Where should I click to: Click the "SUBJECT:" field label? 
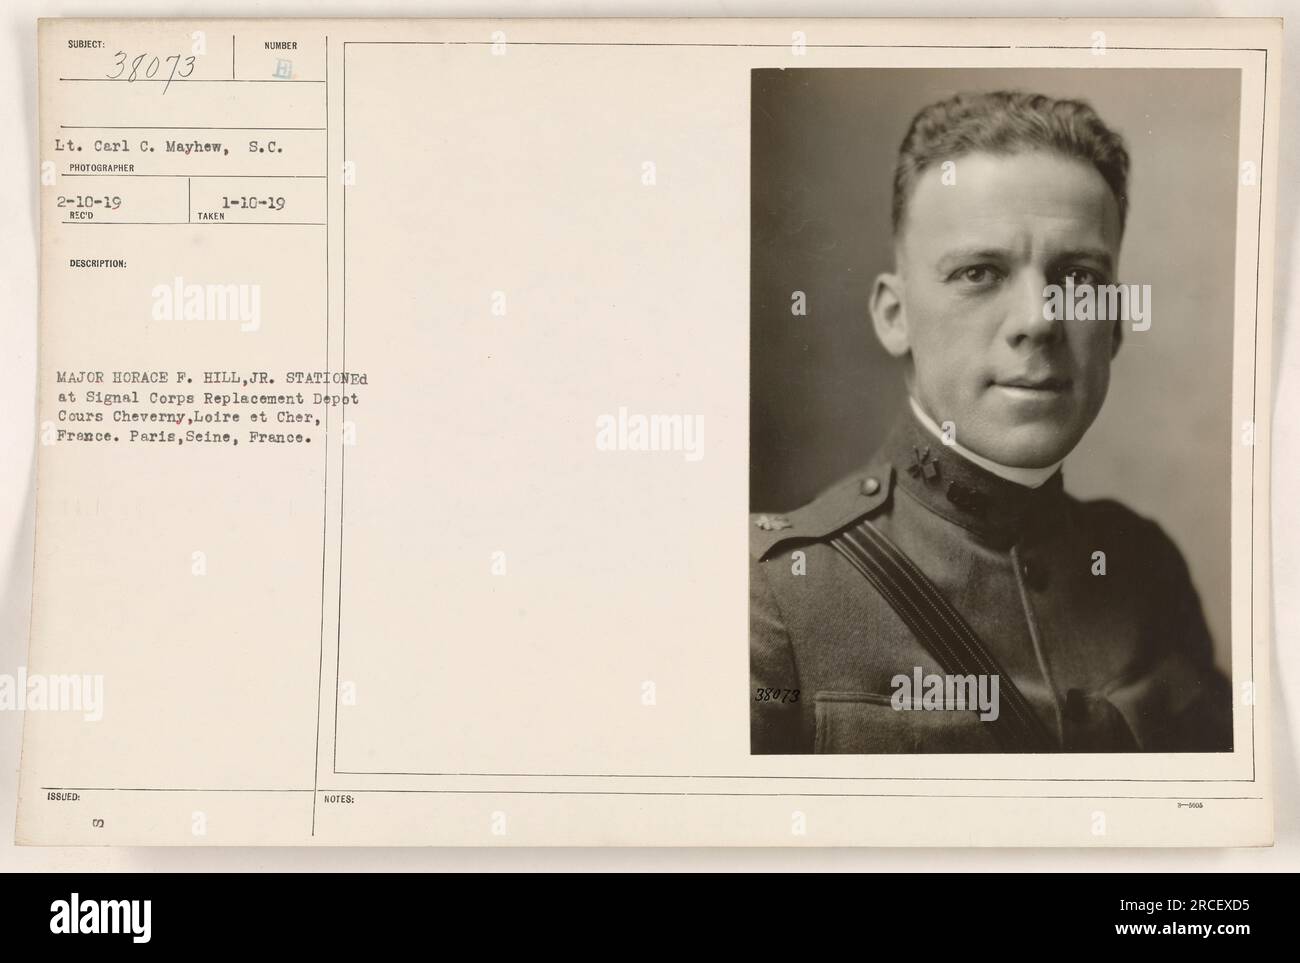click(x=85, y=44)
